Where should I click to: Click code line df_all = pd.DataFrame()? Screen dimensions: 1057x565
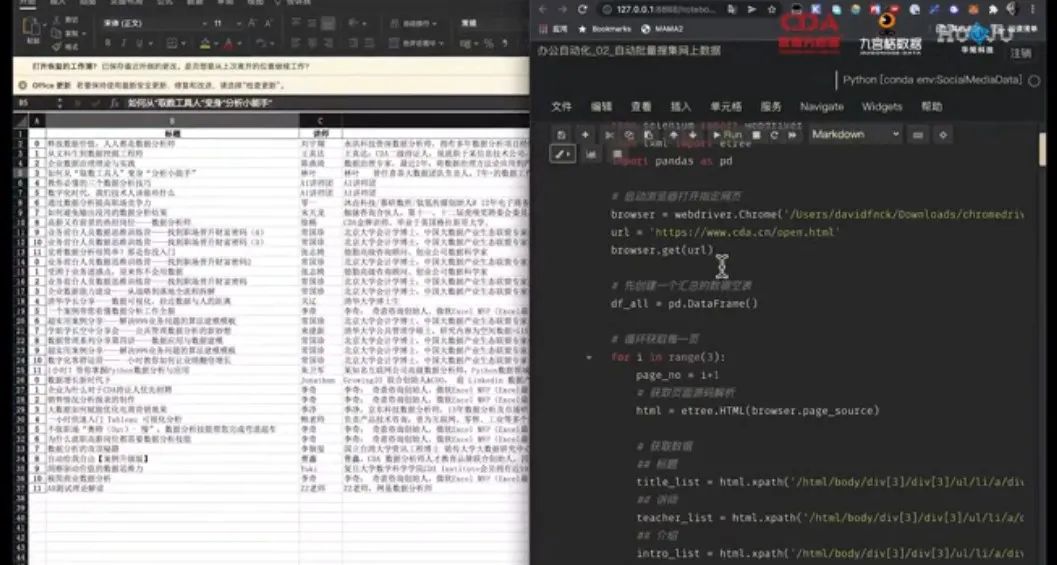pos(684,303)
